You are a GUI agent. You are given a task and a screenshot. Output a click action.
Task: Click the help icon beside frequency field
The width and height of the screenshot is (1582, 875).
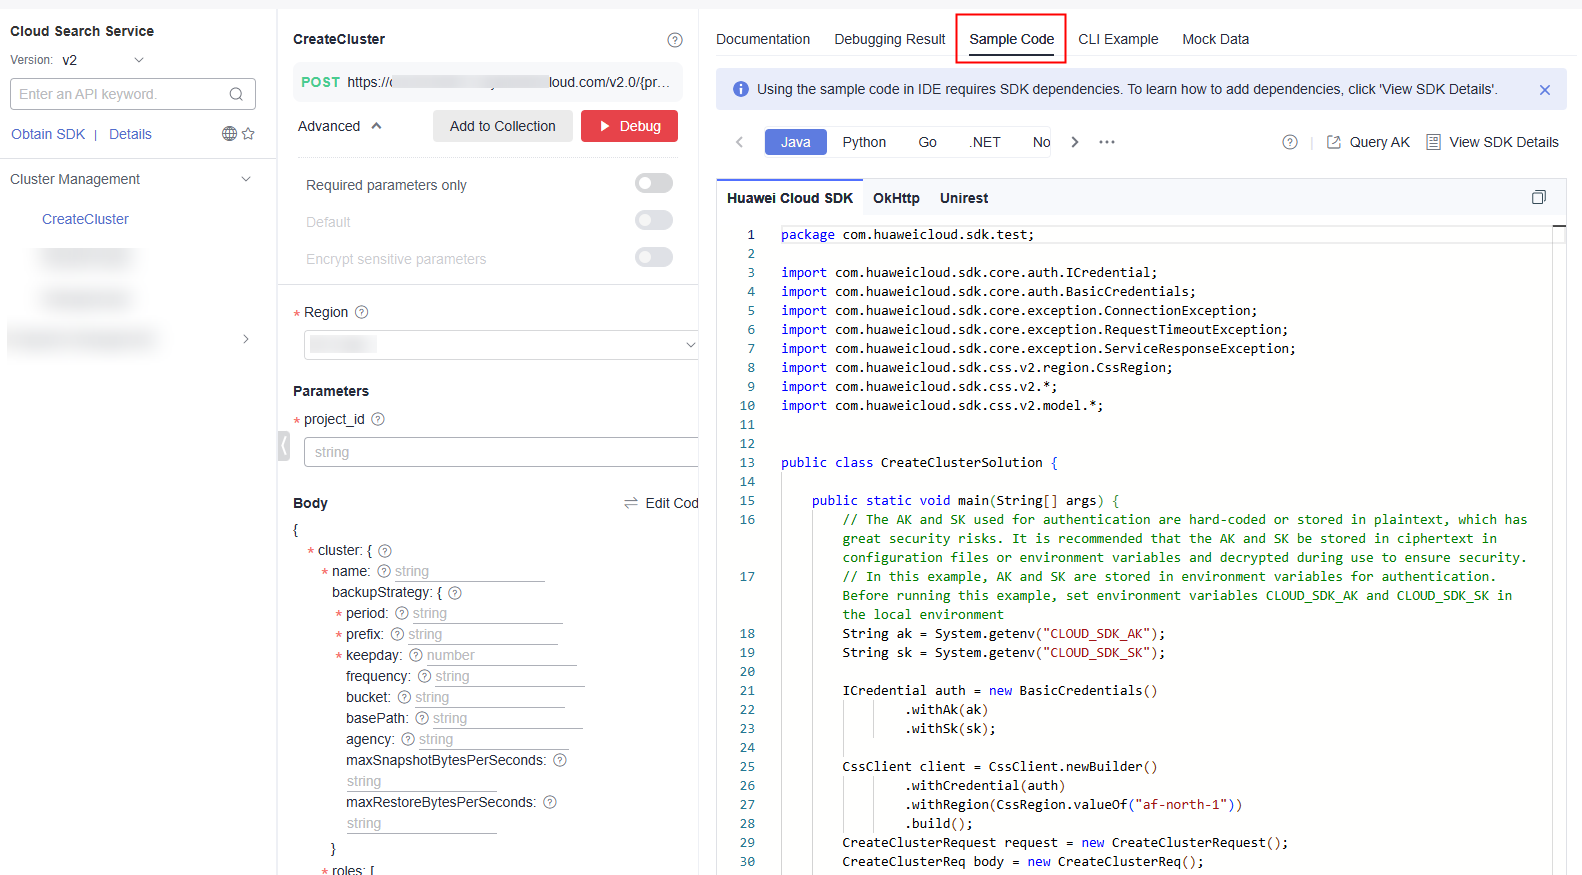[424, 676]
